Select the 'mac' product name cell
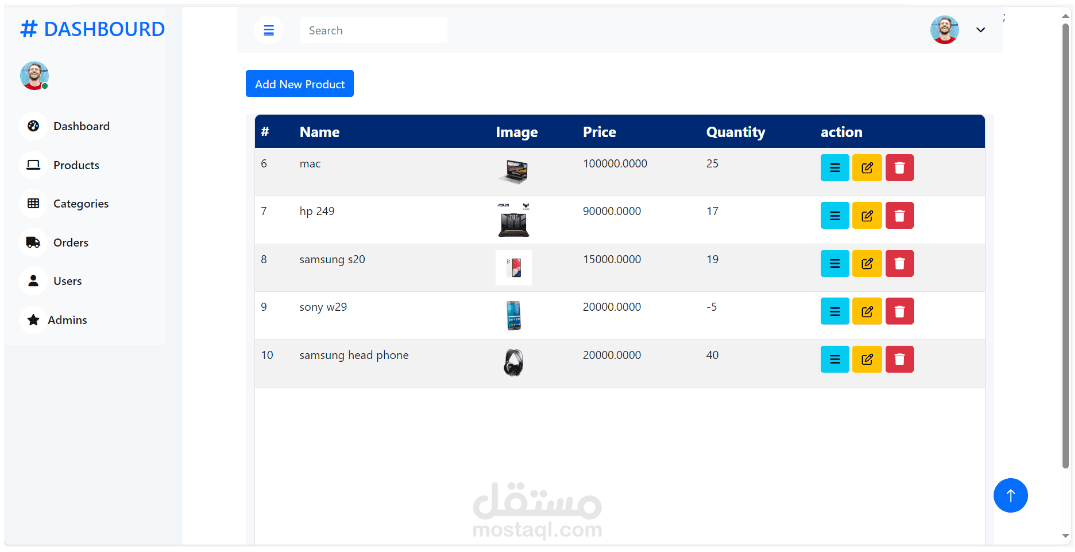1075x552 pixels. pyautogui.click(x=310, y=163)
